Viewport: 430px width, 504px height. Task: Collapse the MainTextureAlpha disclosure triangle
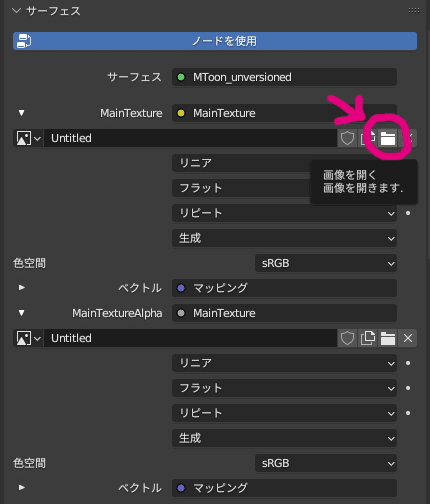(x=22, y=313)
